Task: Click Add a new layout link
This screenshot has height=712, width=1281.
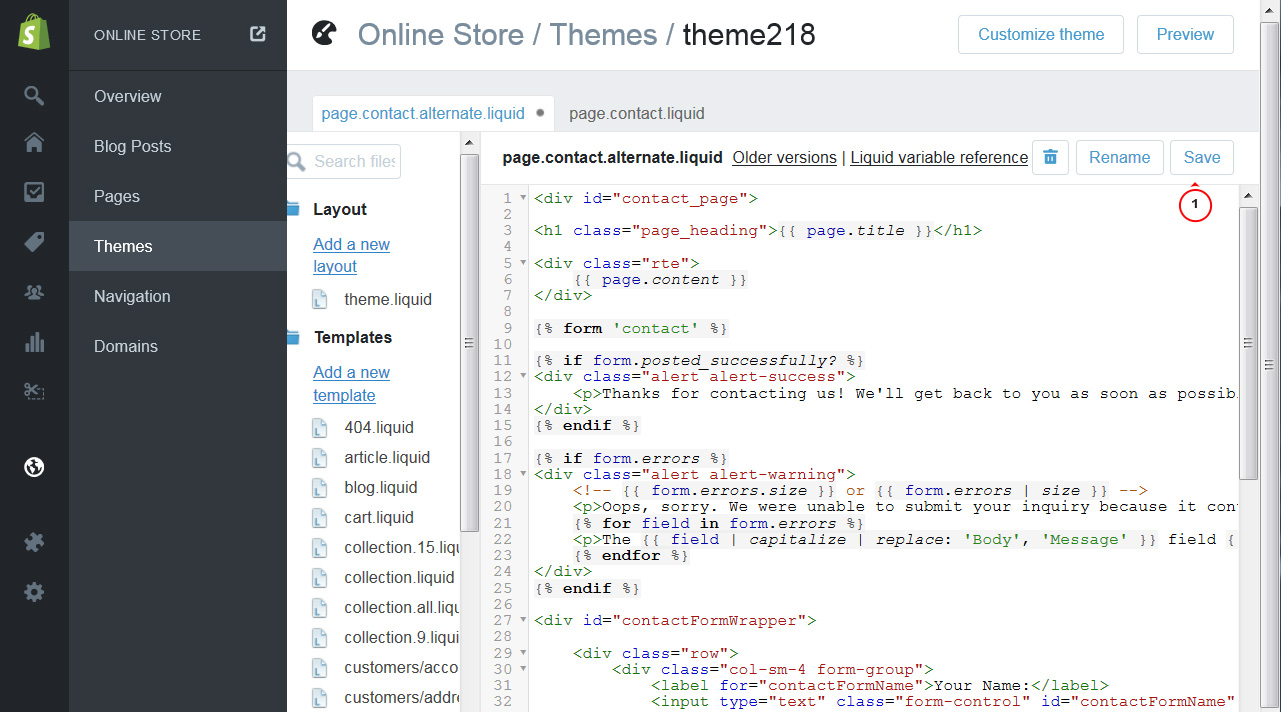Action: tap(351, 255)
